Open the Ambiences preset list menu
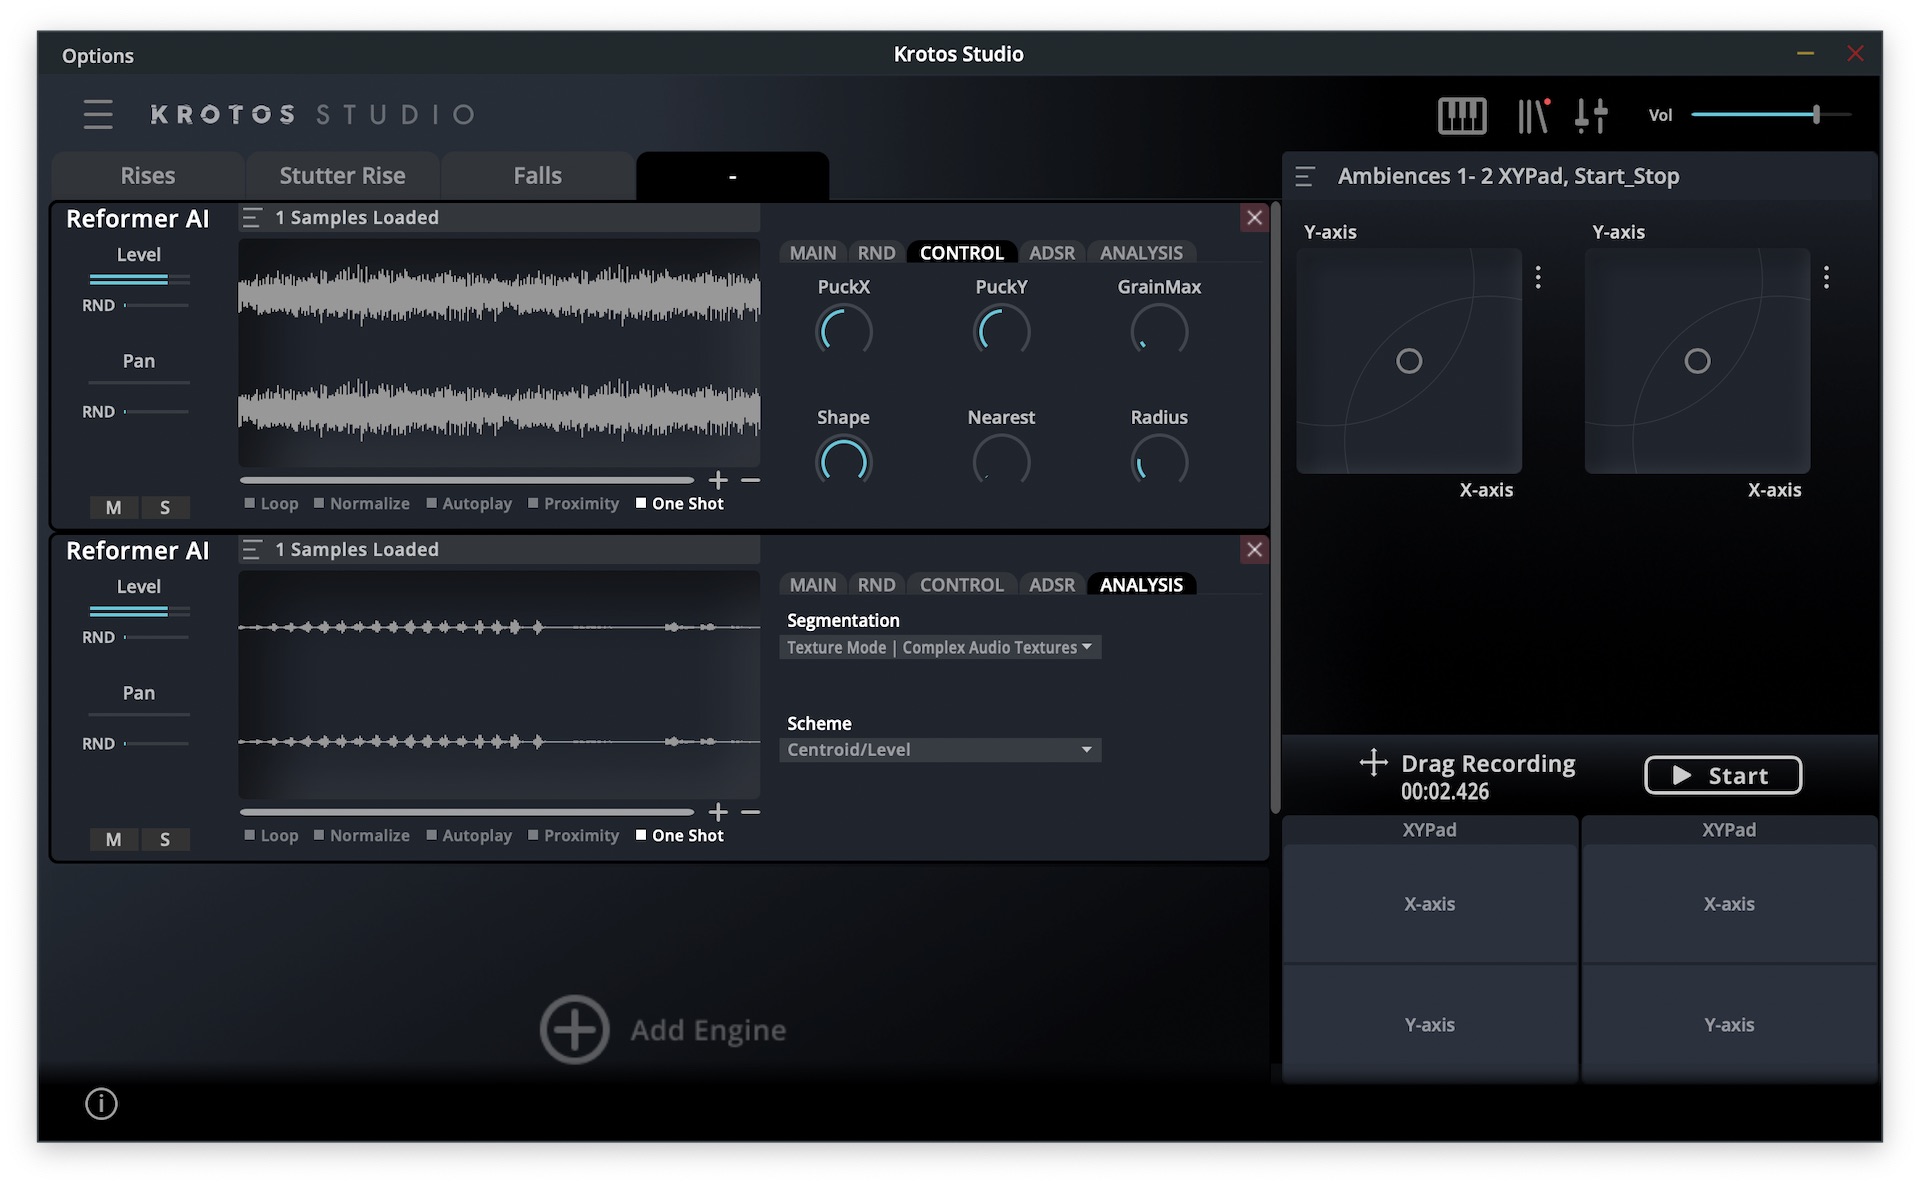Viewport: 1920px width, 1186px height. (x=1304, y=177)
